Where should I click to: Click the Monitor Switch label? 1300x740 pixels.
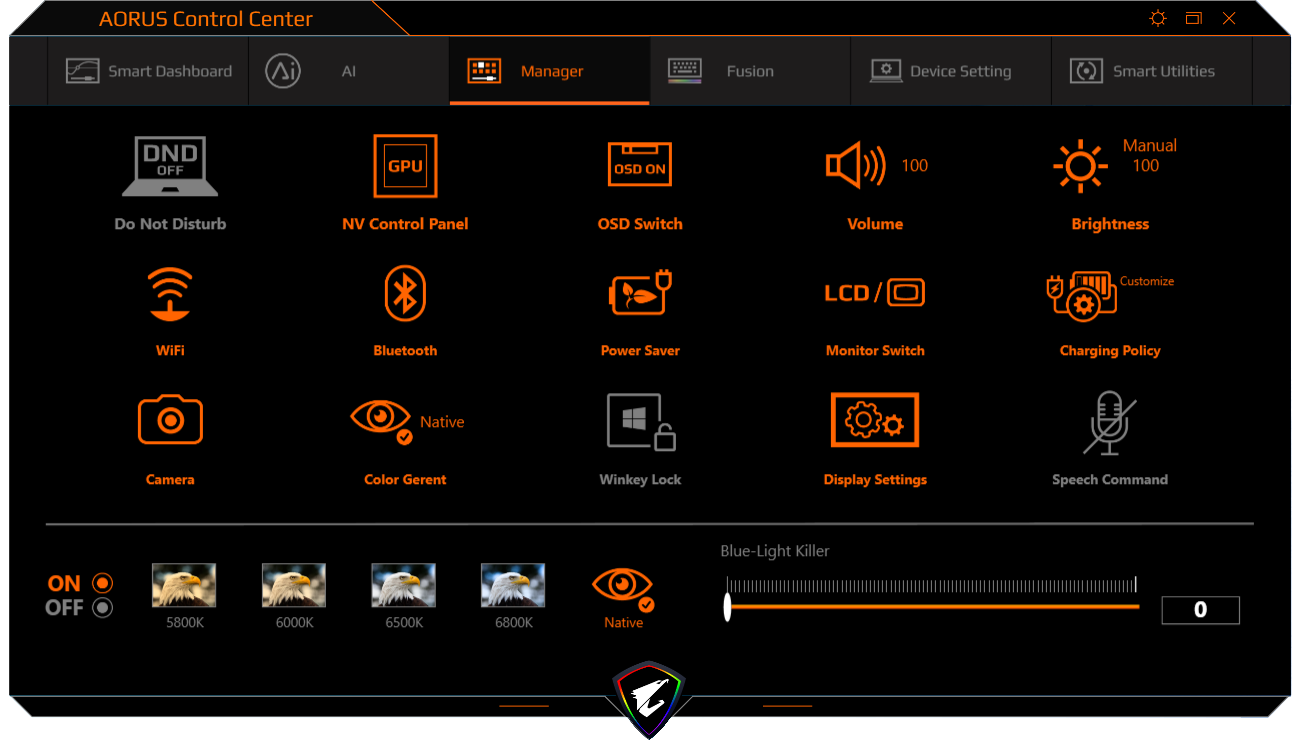[875, 351]
